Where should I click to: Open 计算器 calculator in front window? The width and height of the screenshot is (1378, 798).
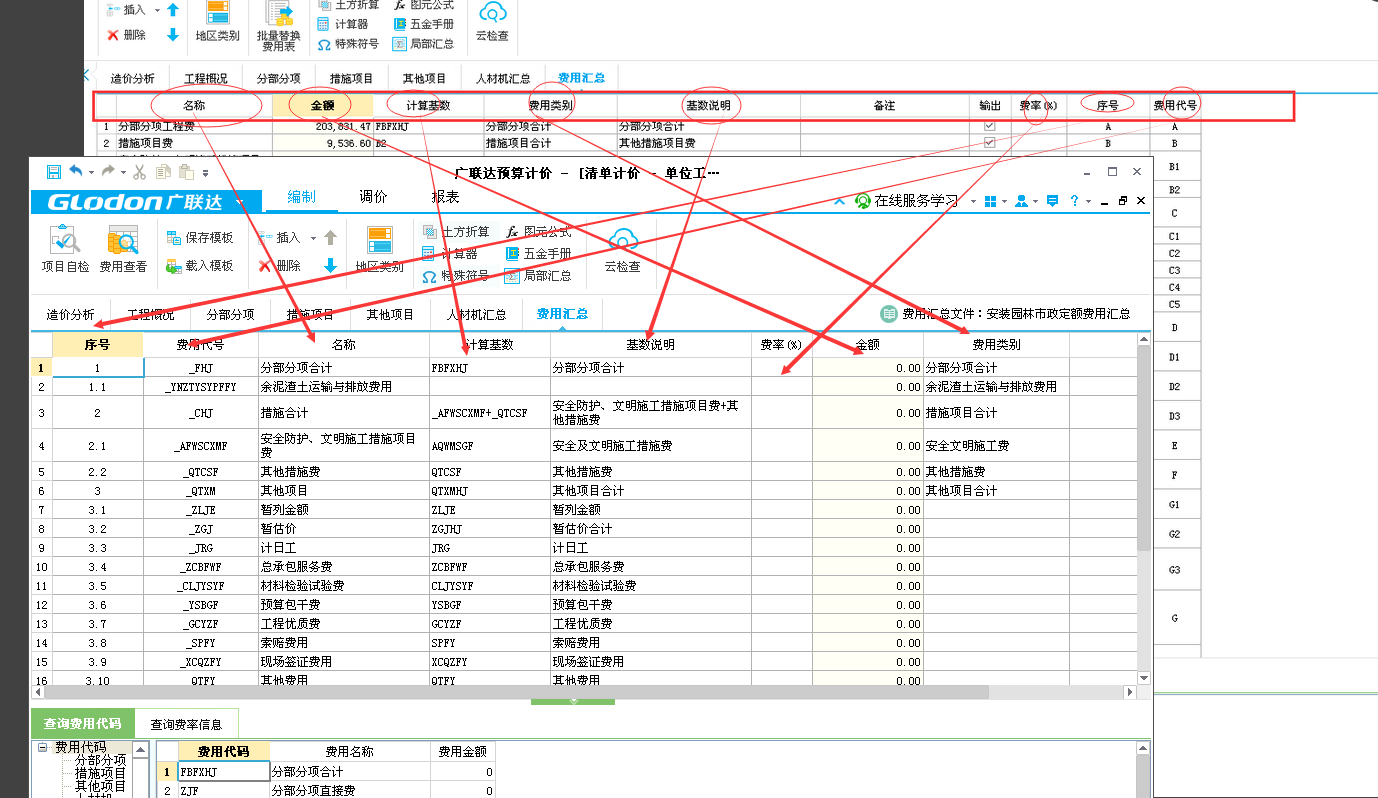coord(450,254)
